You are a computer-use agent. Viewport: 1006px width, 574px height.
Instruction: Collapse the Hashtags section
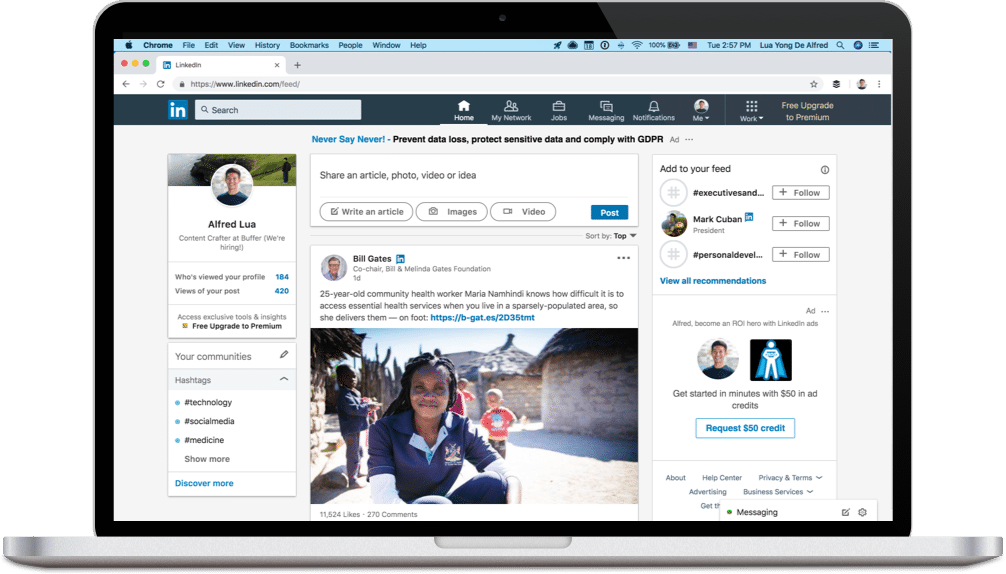click(x=284, y=380)
